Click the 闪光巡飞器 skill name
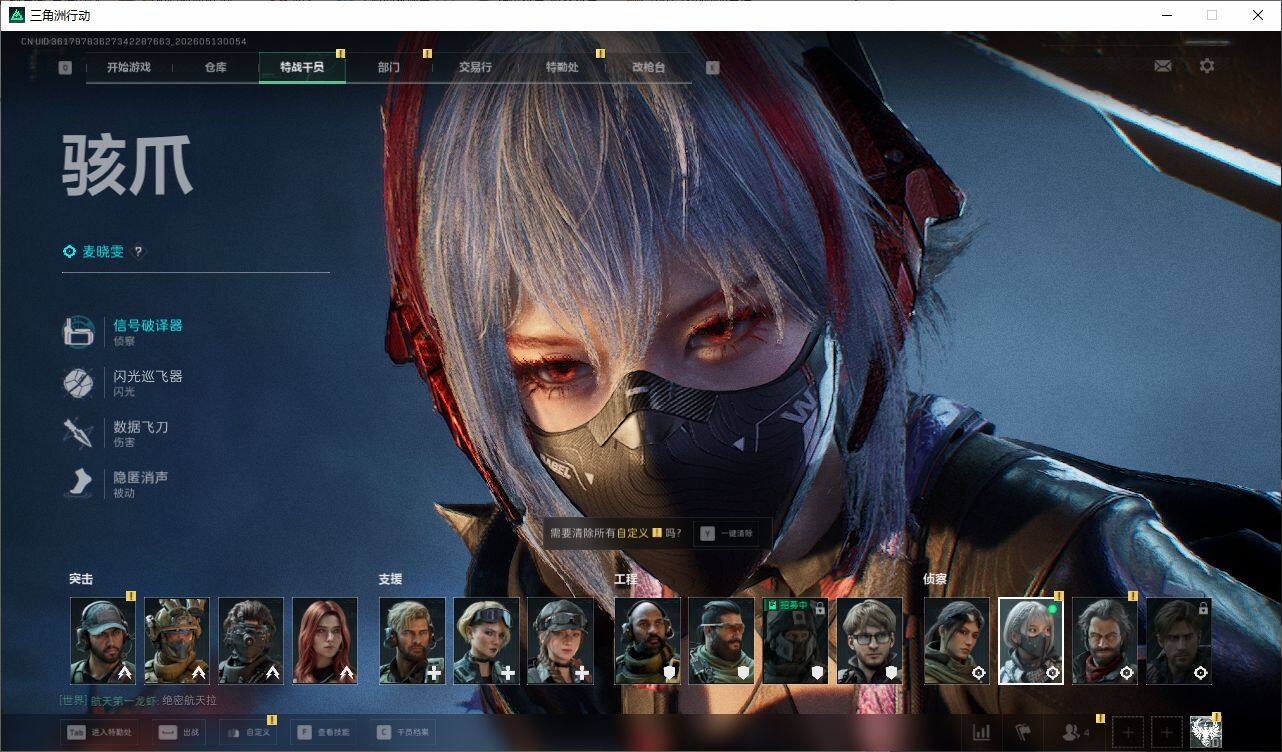This screenshot has width=1282, height=752. pos(147,376)
